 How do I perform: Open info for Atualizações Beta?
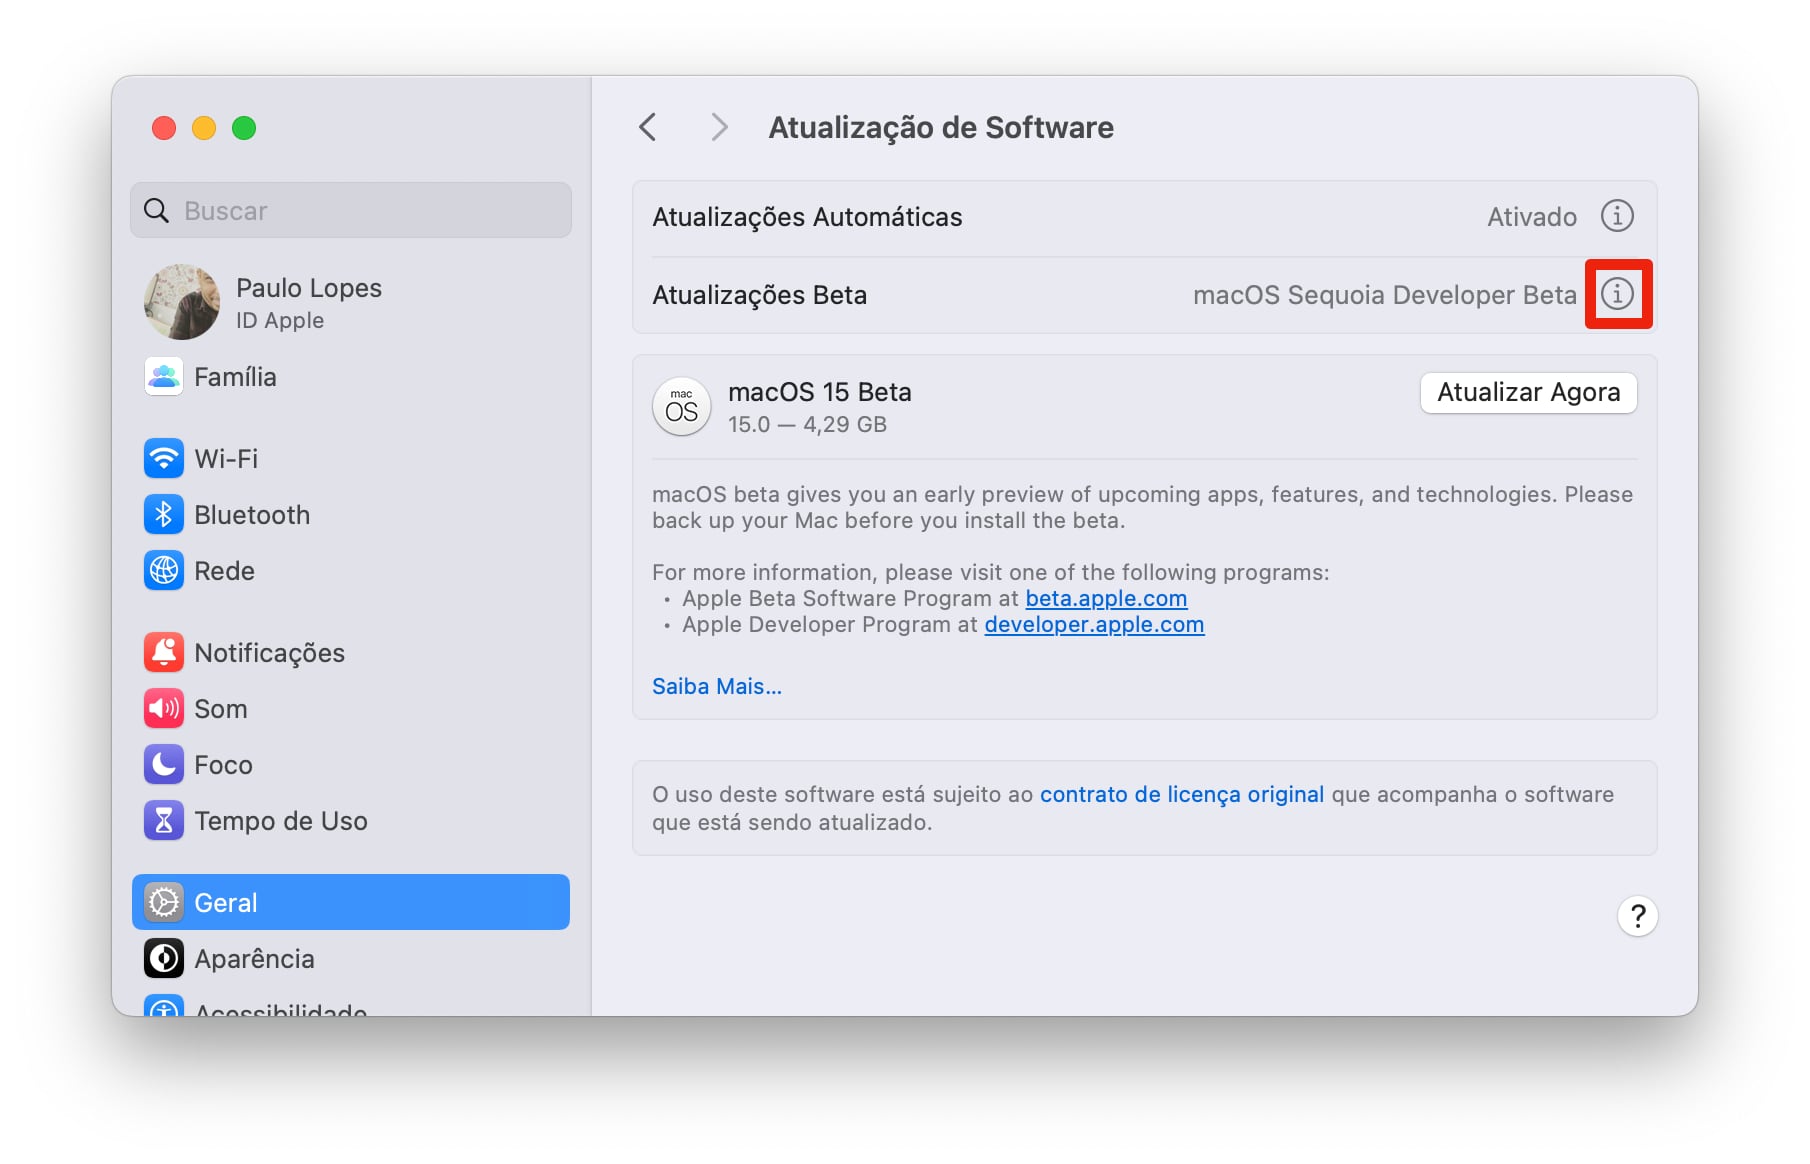pyautogui.click(x=1617, y=294)
